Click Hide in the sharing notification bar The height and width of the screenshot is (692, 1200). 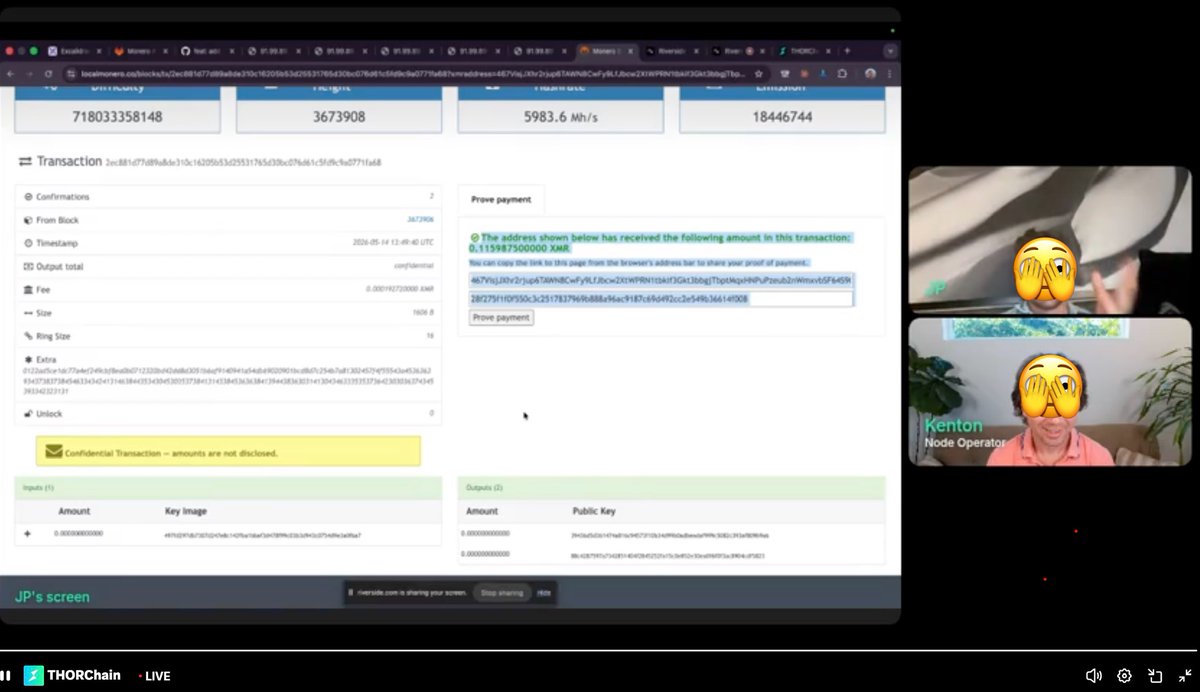point(544,593)
